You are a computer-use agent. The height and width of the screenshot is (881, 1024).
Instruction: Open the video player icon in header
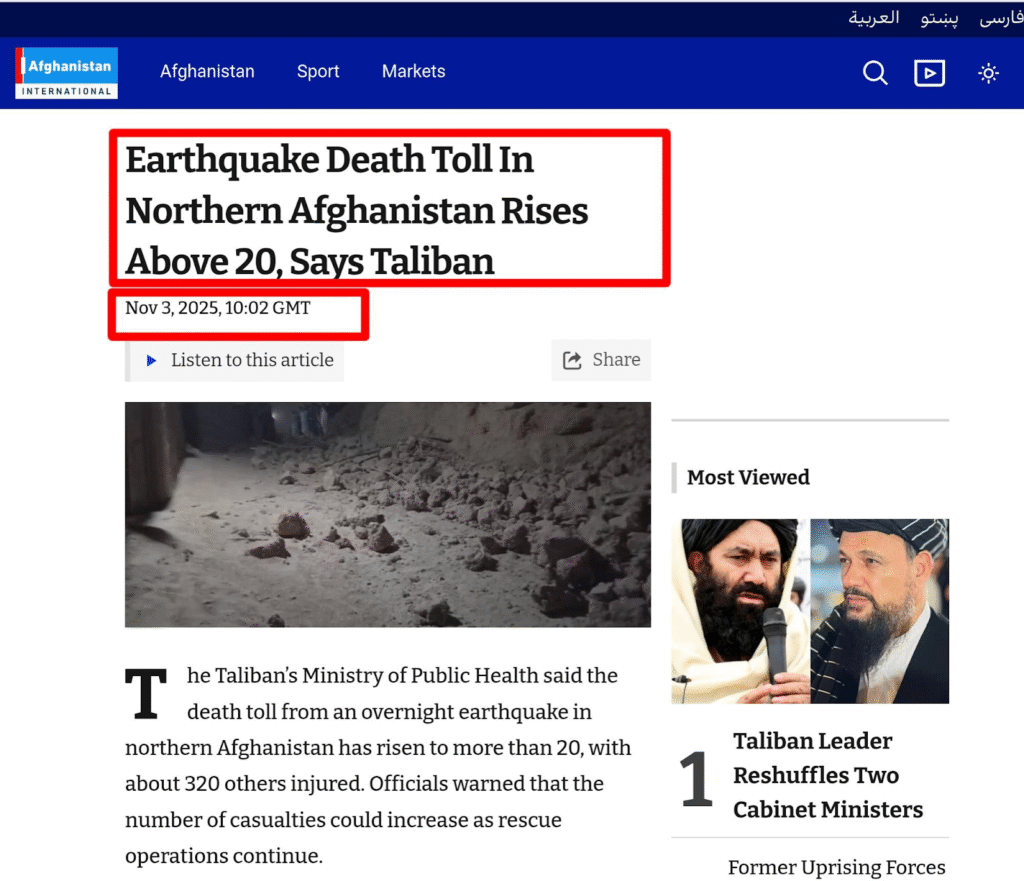929,73
